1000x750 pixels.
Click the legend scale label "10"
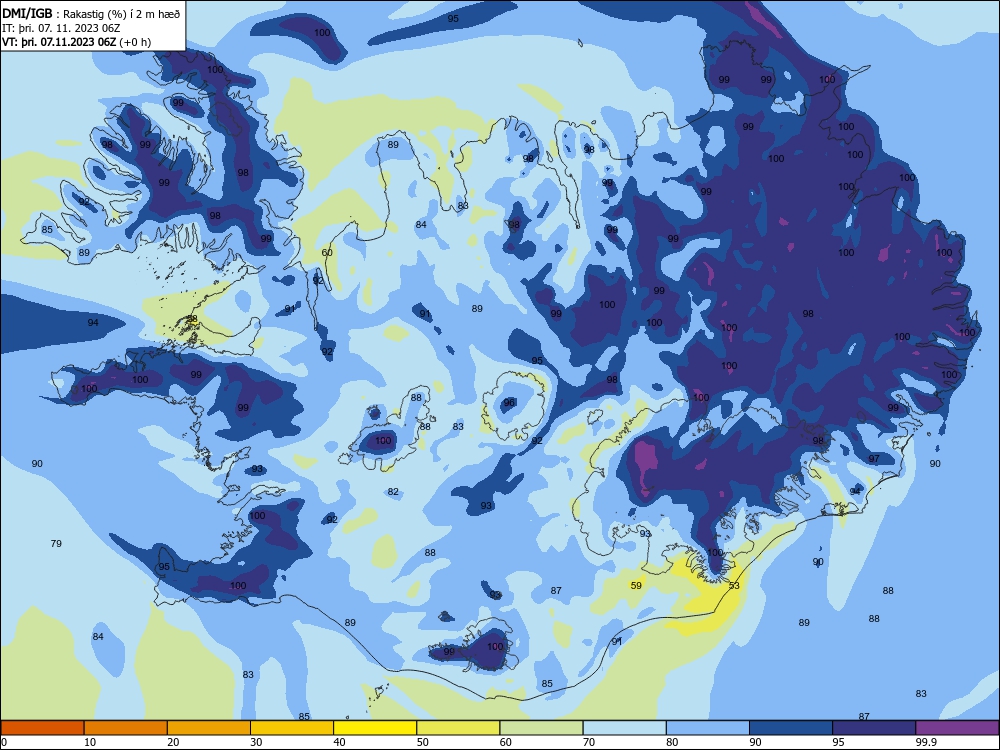tap(90, 742)
